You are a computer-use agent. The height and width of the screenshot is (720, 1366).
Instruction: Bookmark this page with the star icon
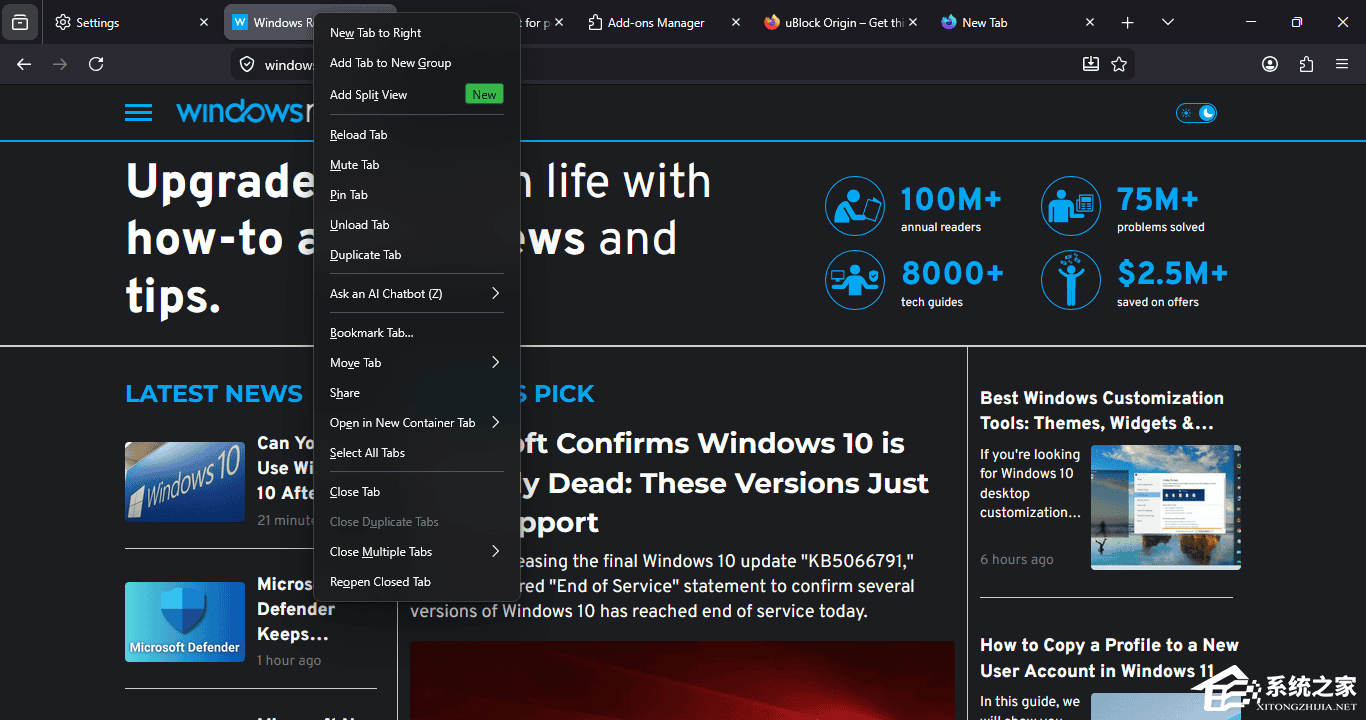(1119, 64)
